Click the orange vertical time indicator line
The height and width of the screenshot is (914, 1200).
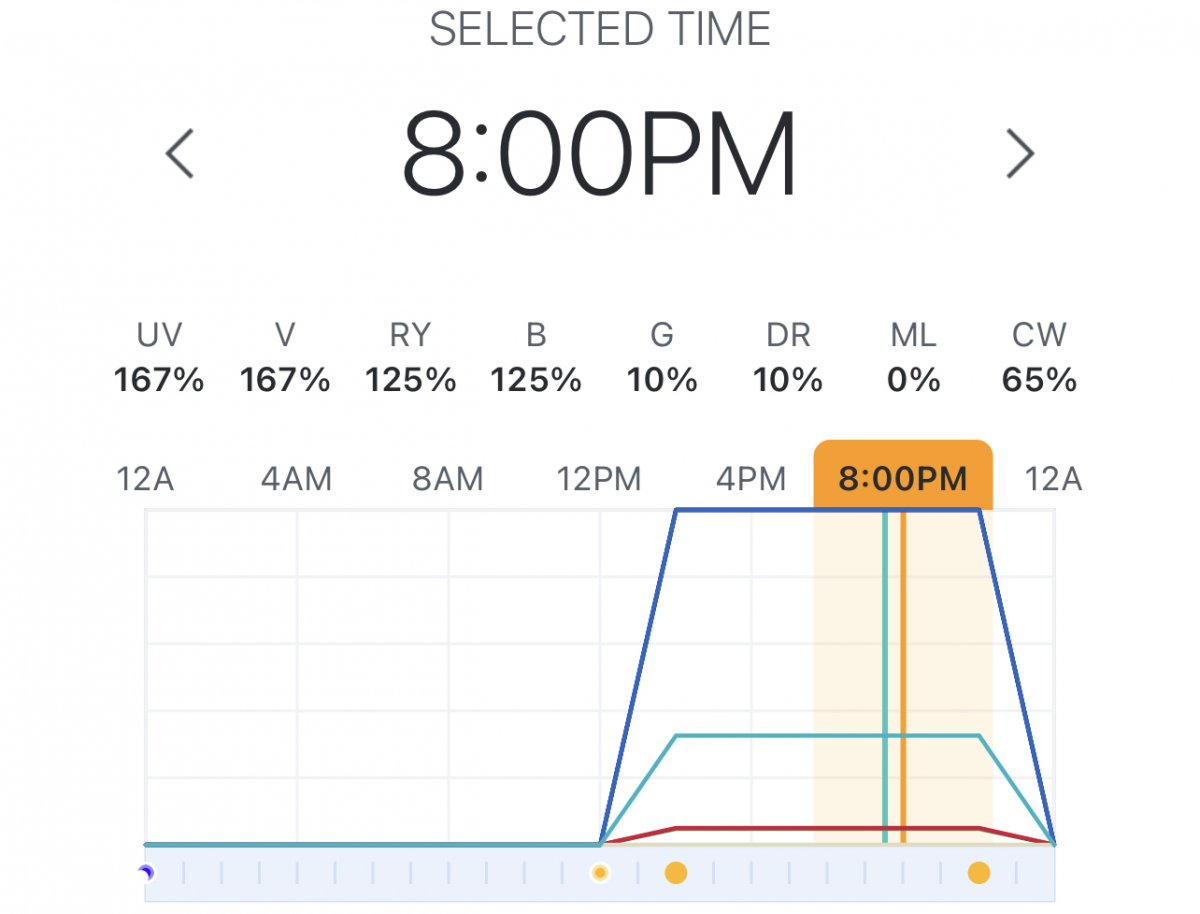[903, 680]
